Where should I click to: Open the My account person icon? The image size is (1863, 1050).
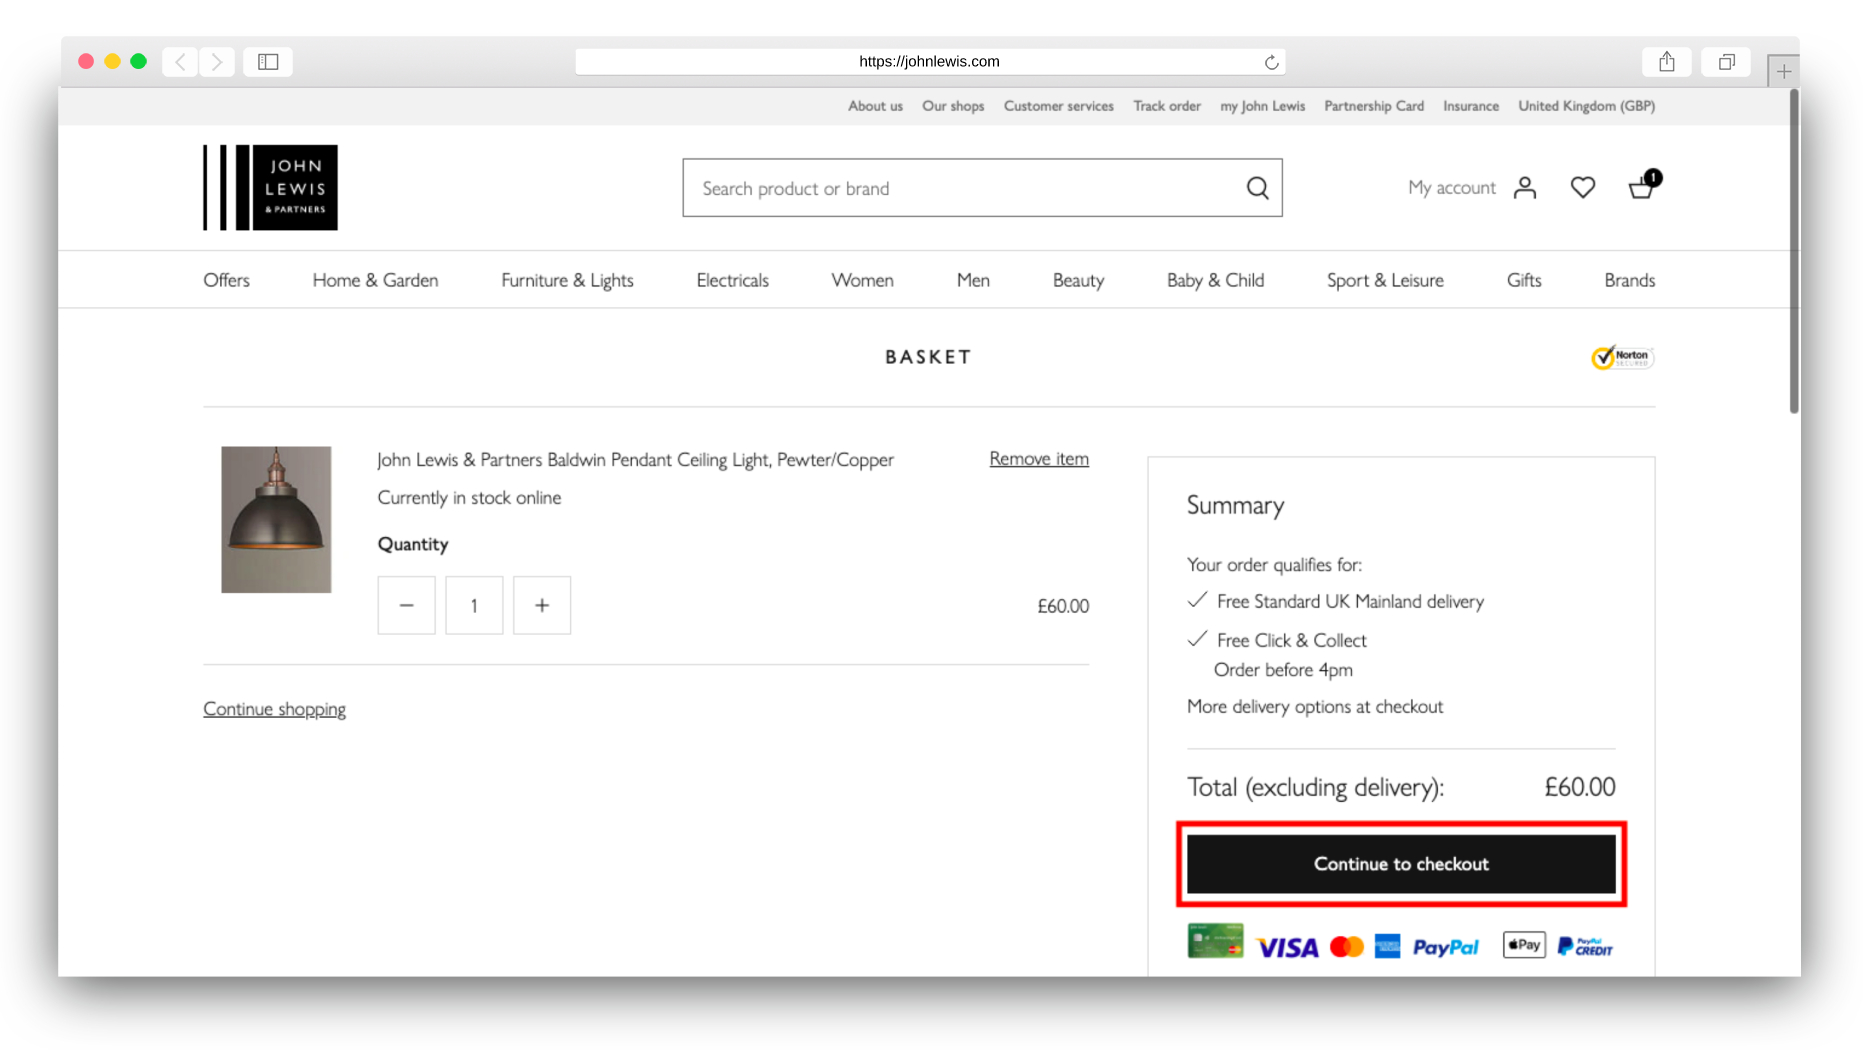coord(1524,188)
